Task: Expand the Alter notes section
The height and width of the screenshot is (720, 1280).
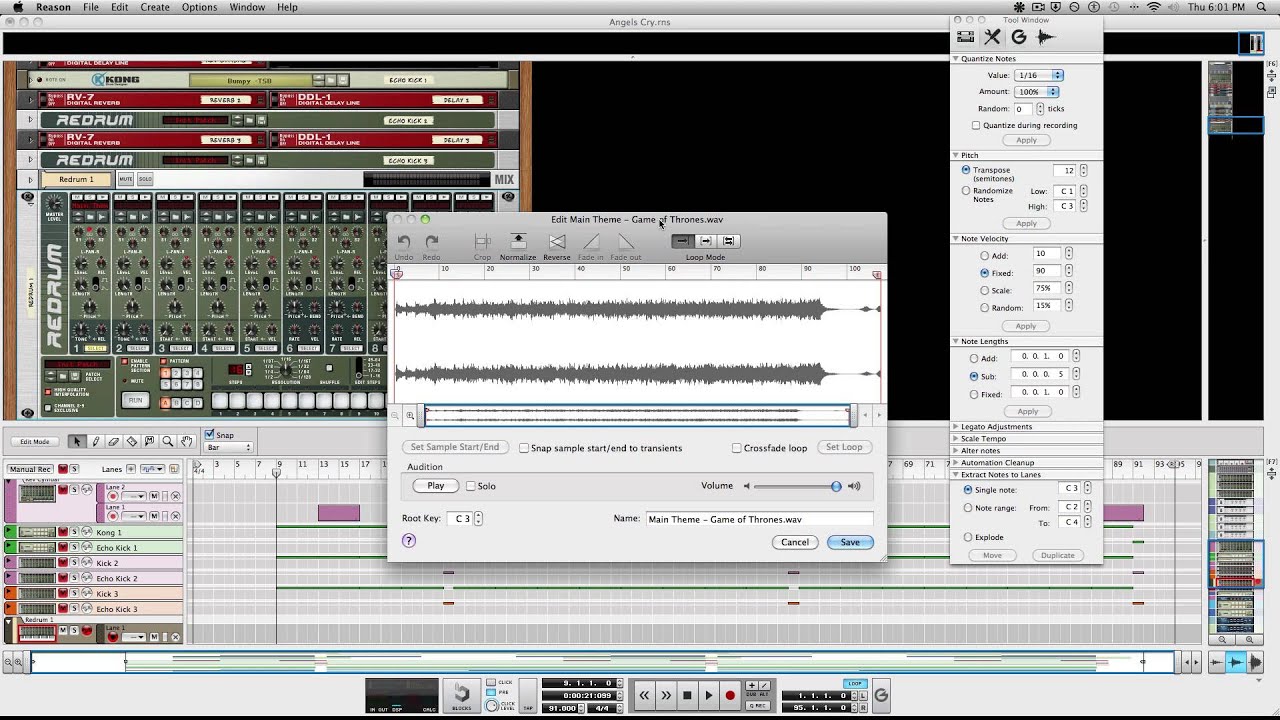Action: pyautogui.click(x=957, y=451)
